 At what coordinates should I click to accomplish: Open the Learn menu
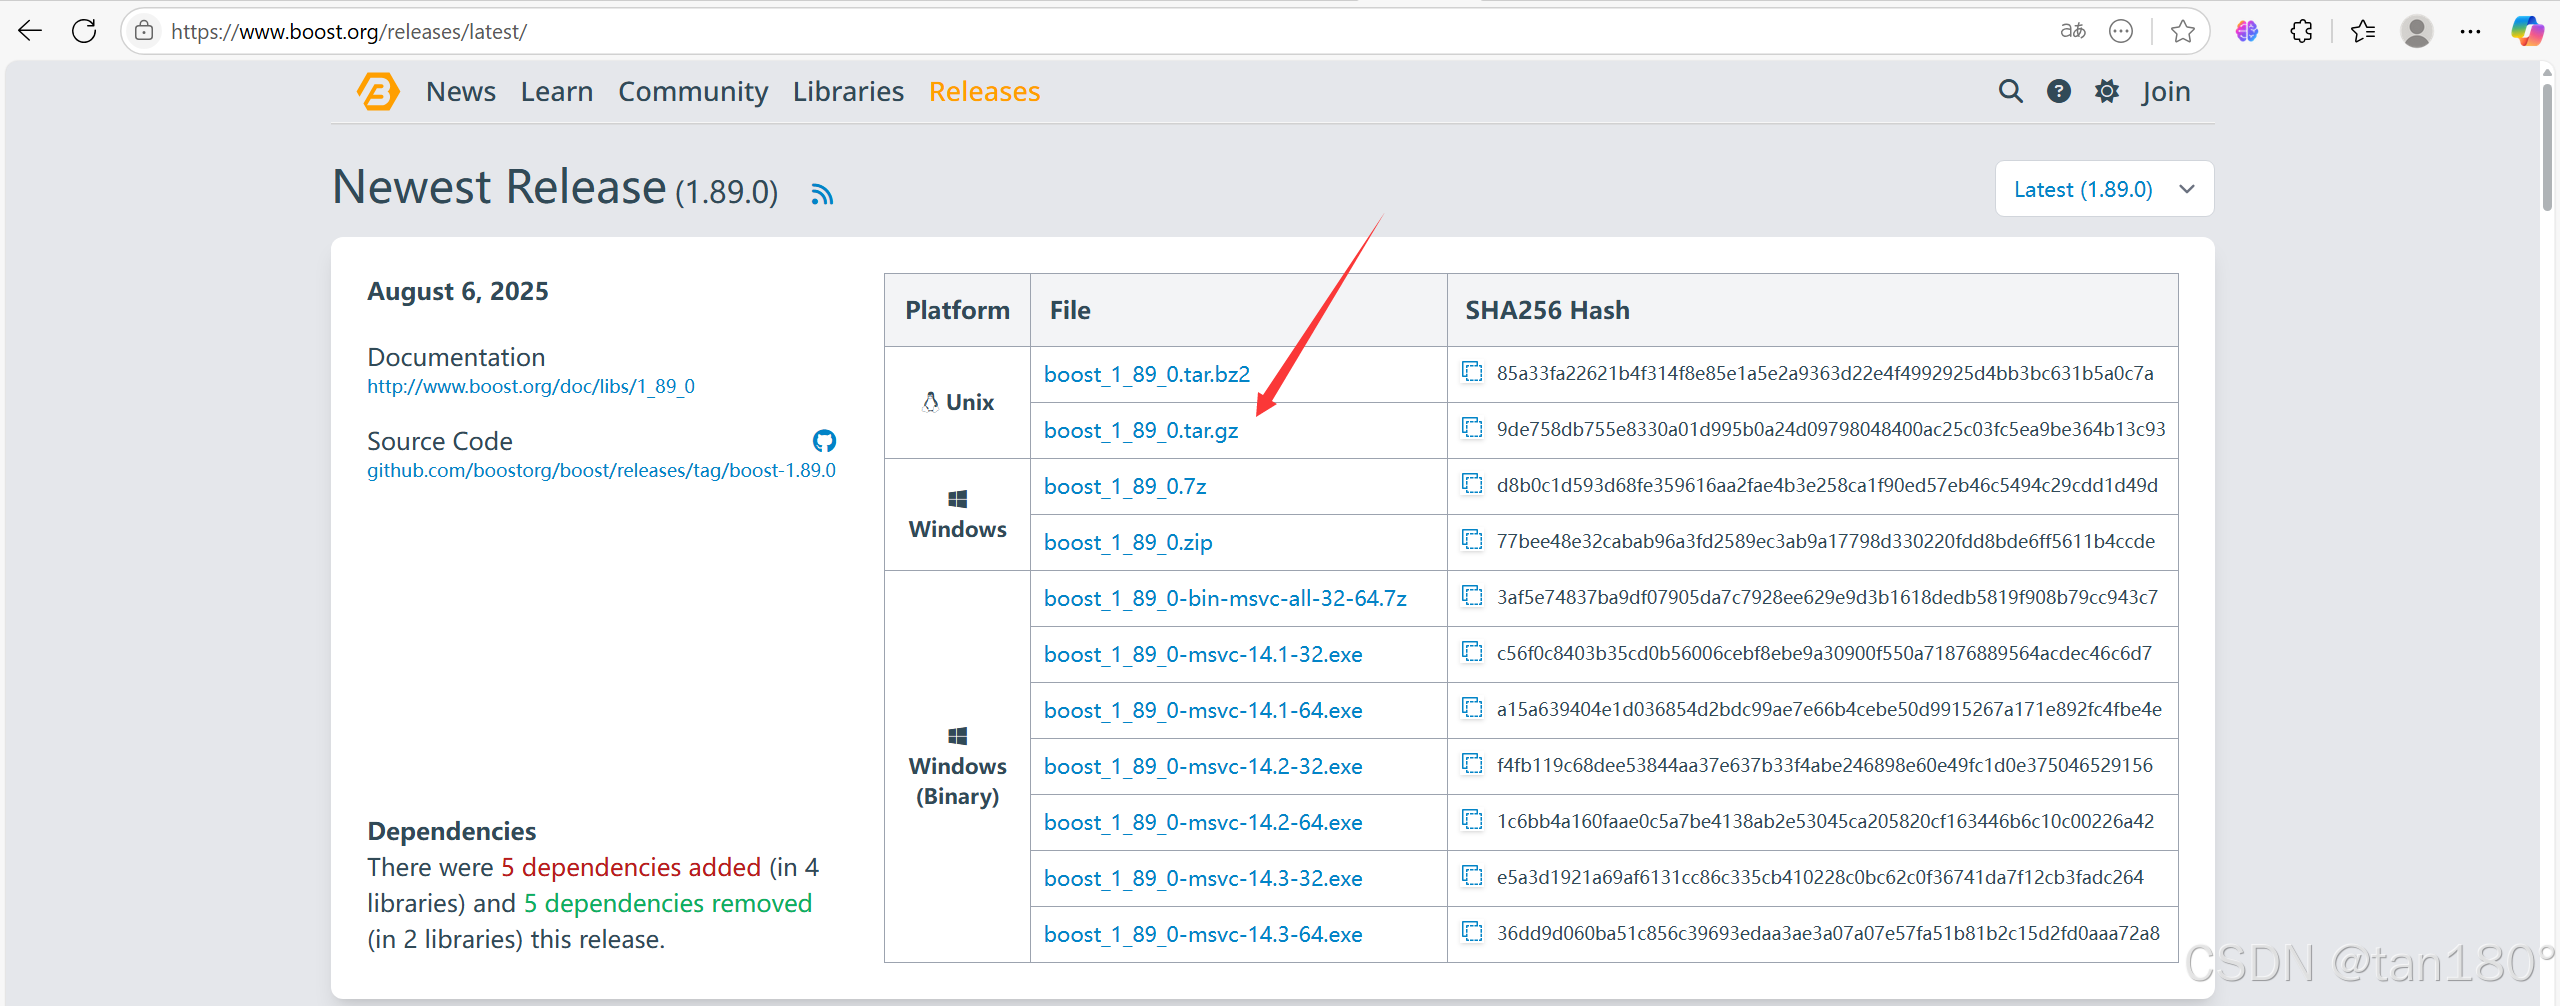(x=557, y=91)
